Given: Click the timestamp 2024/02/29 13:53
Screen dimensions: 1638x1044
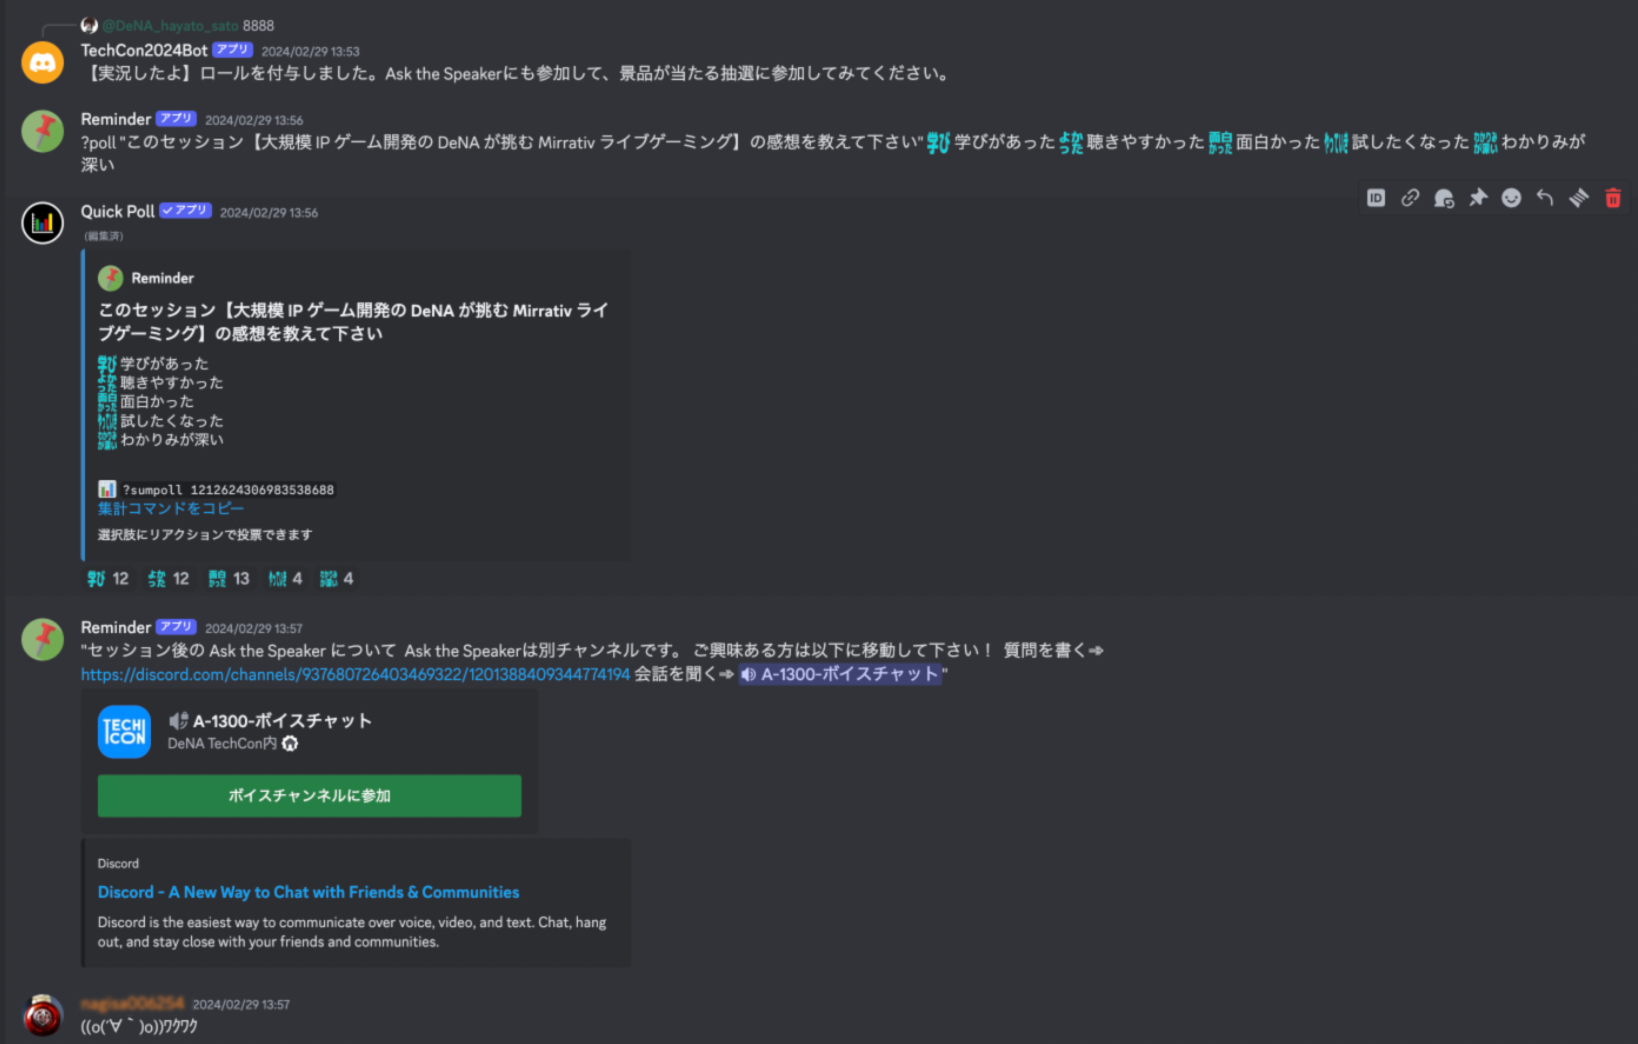Looking at the screenshot, I should coord(311,51).
